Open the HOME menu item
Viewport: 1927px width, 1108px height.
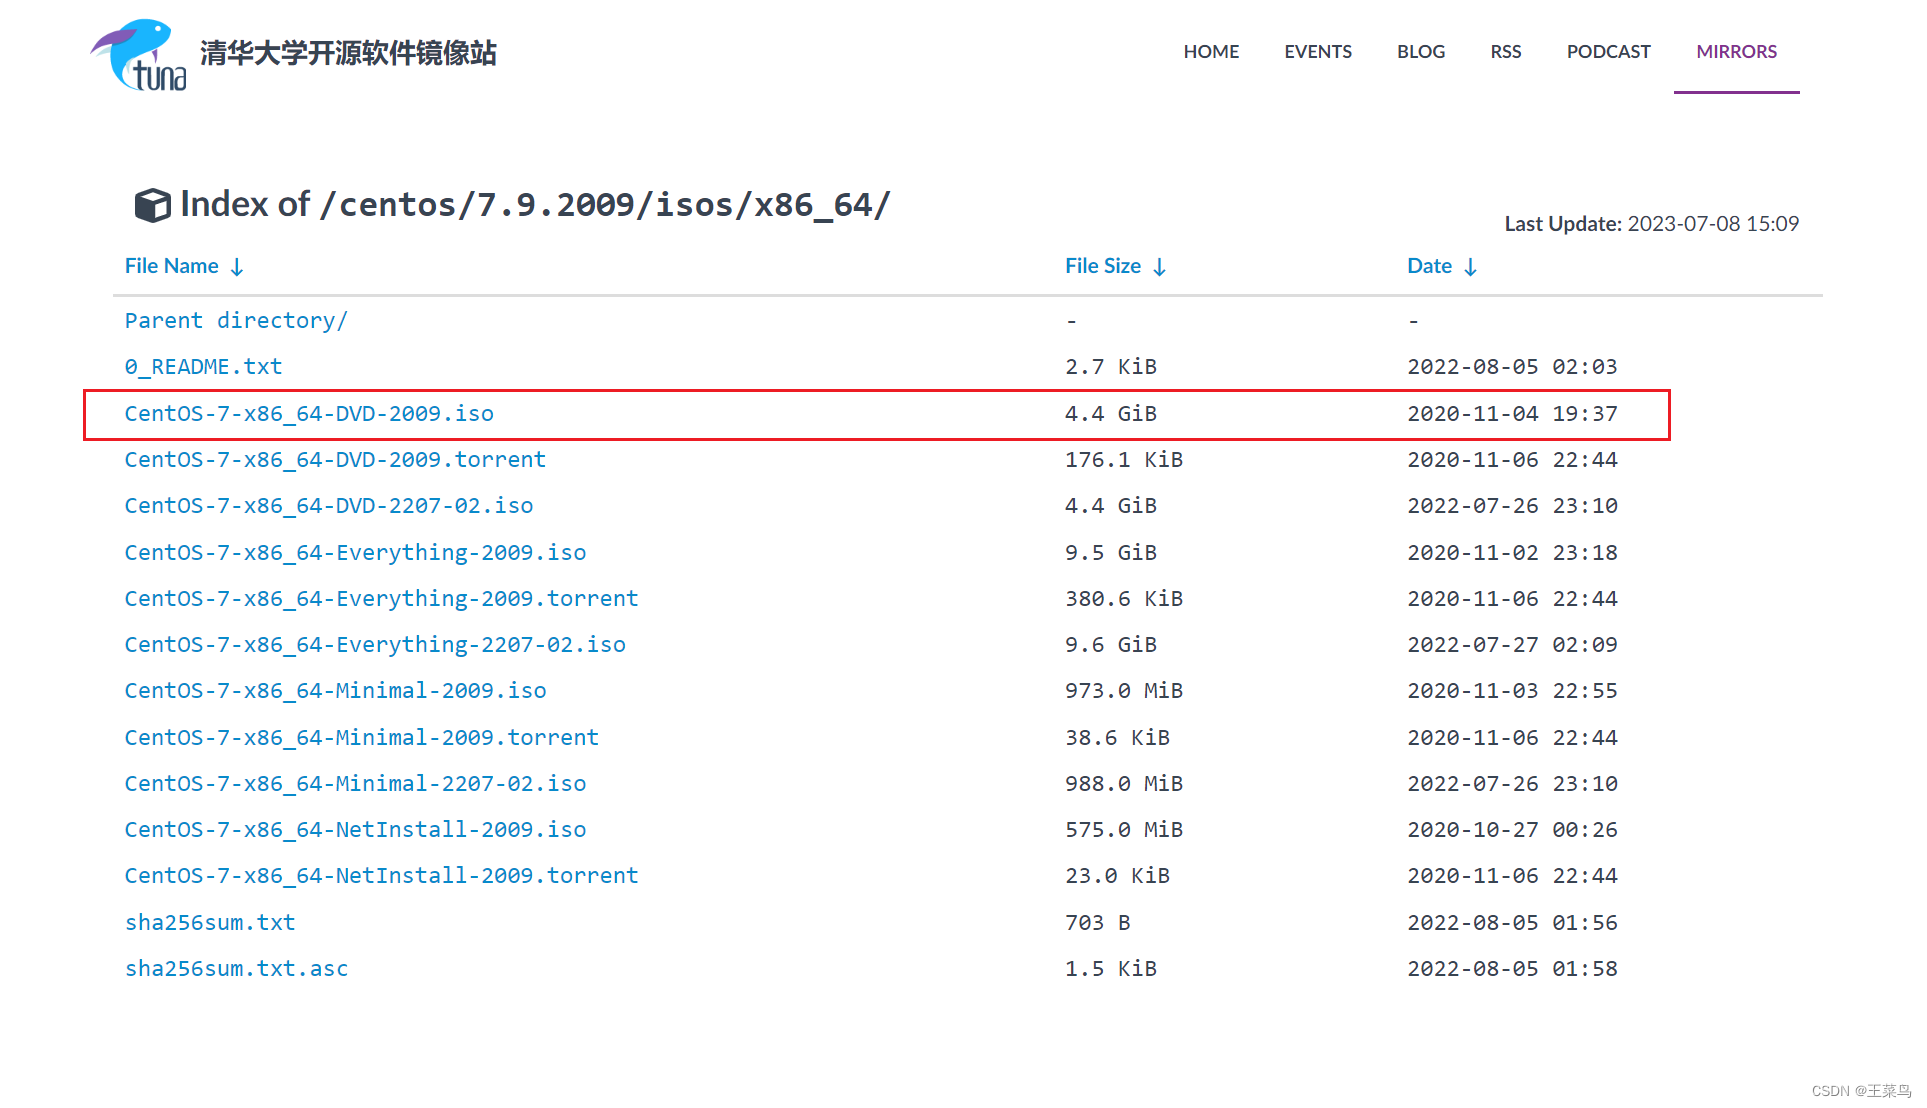[1211, 51]
